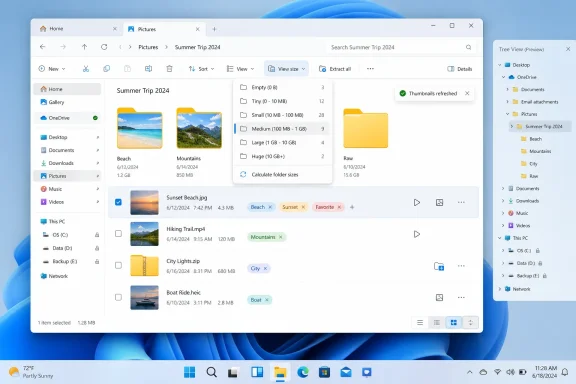Open image preview icon for Sunset Beach.jpg
This screenshot has height=384, width=576.
coord(439,202)
